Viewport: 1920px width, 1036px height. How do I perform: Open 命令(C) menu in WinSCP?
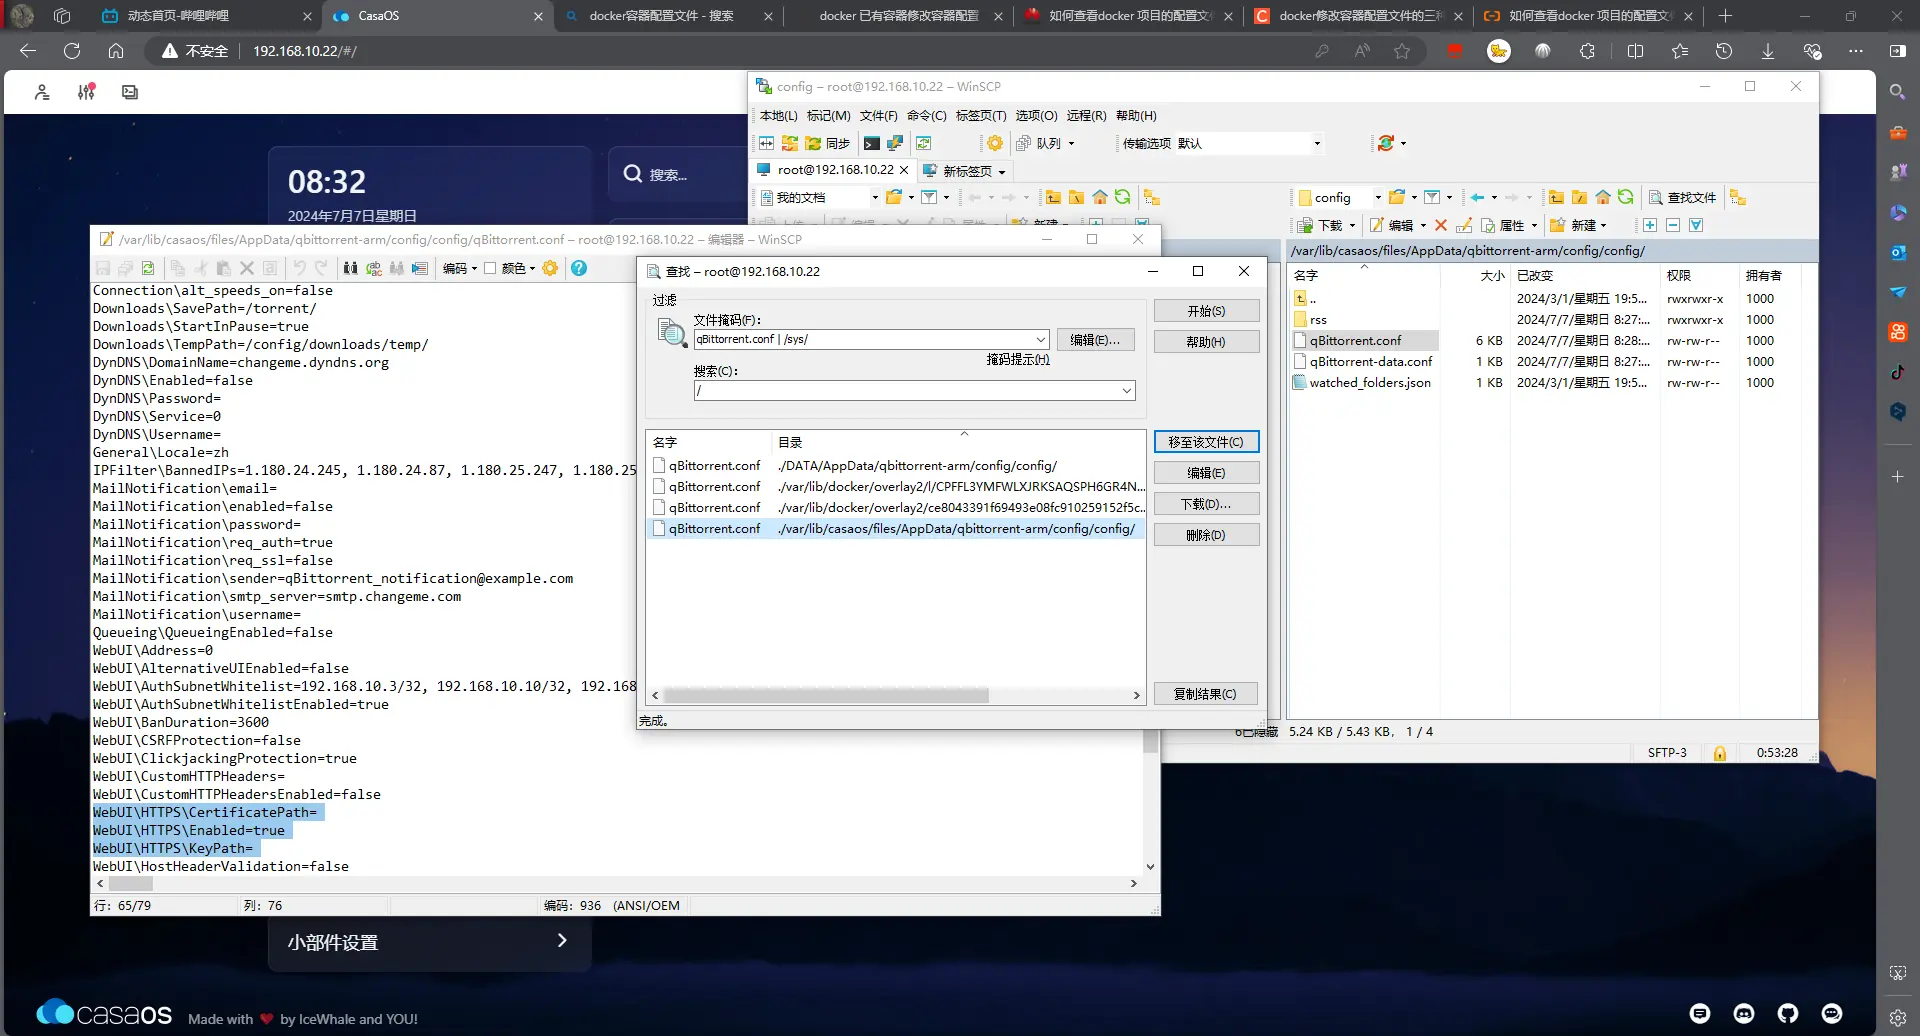[x=926, y=115]
